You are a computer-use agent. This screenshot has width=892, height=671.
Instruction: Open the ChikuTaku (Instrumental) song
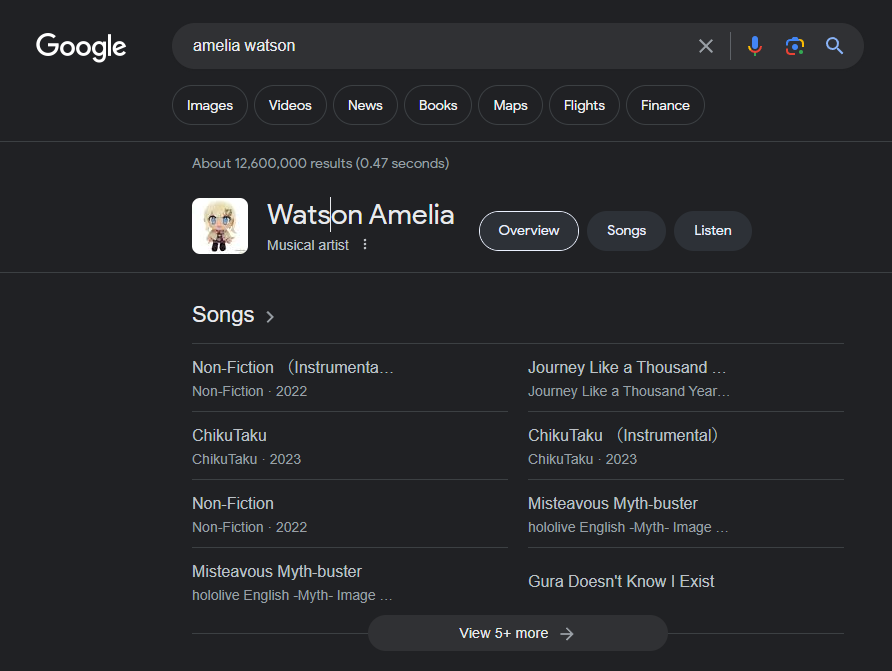[x=623, y=436]
